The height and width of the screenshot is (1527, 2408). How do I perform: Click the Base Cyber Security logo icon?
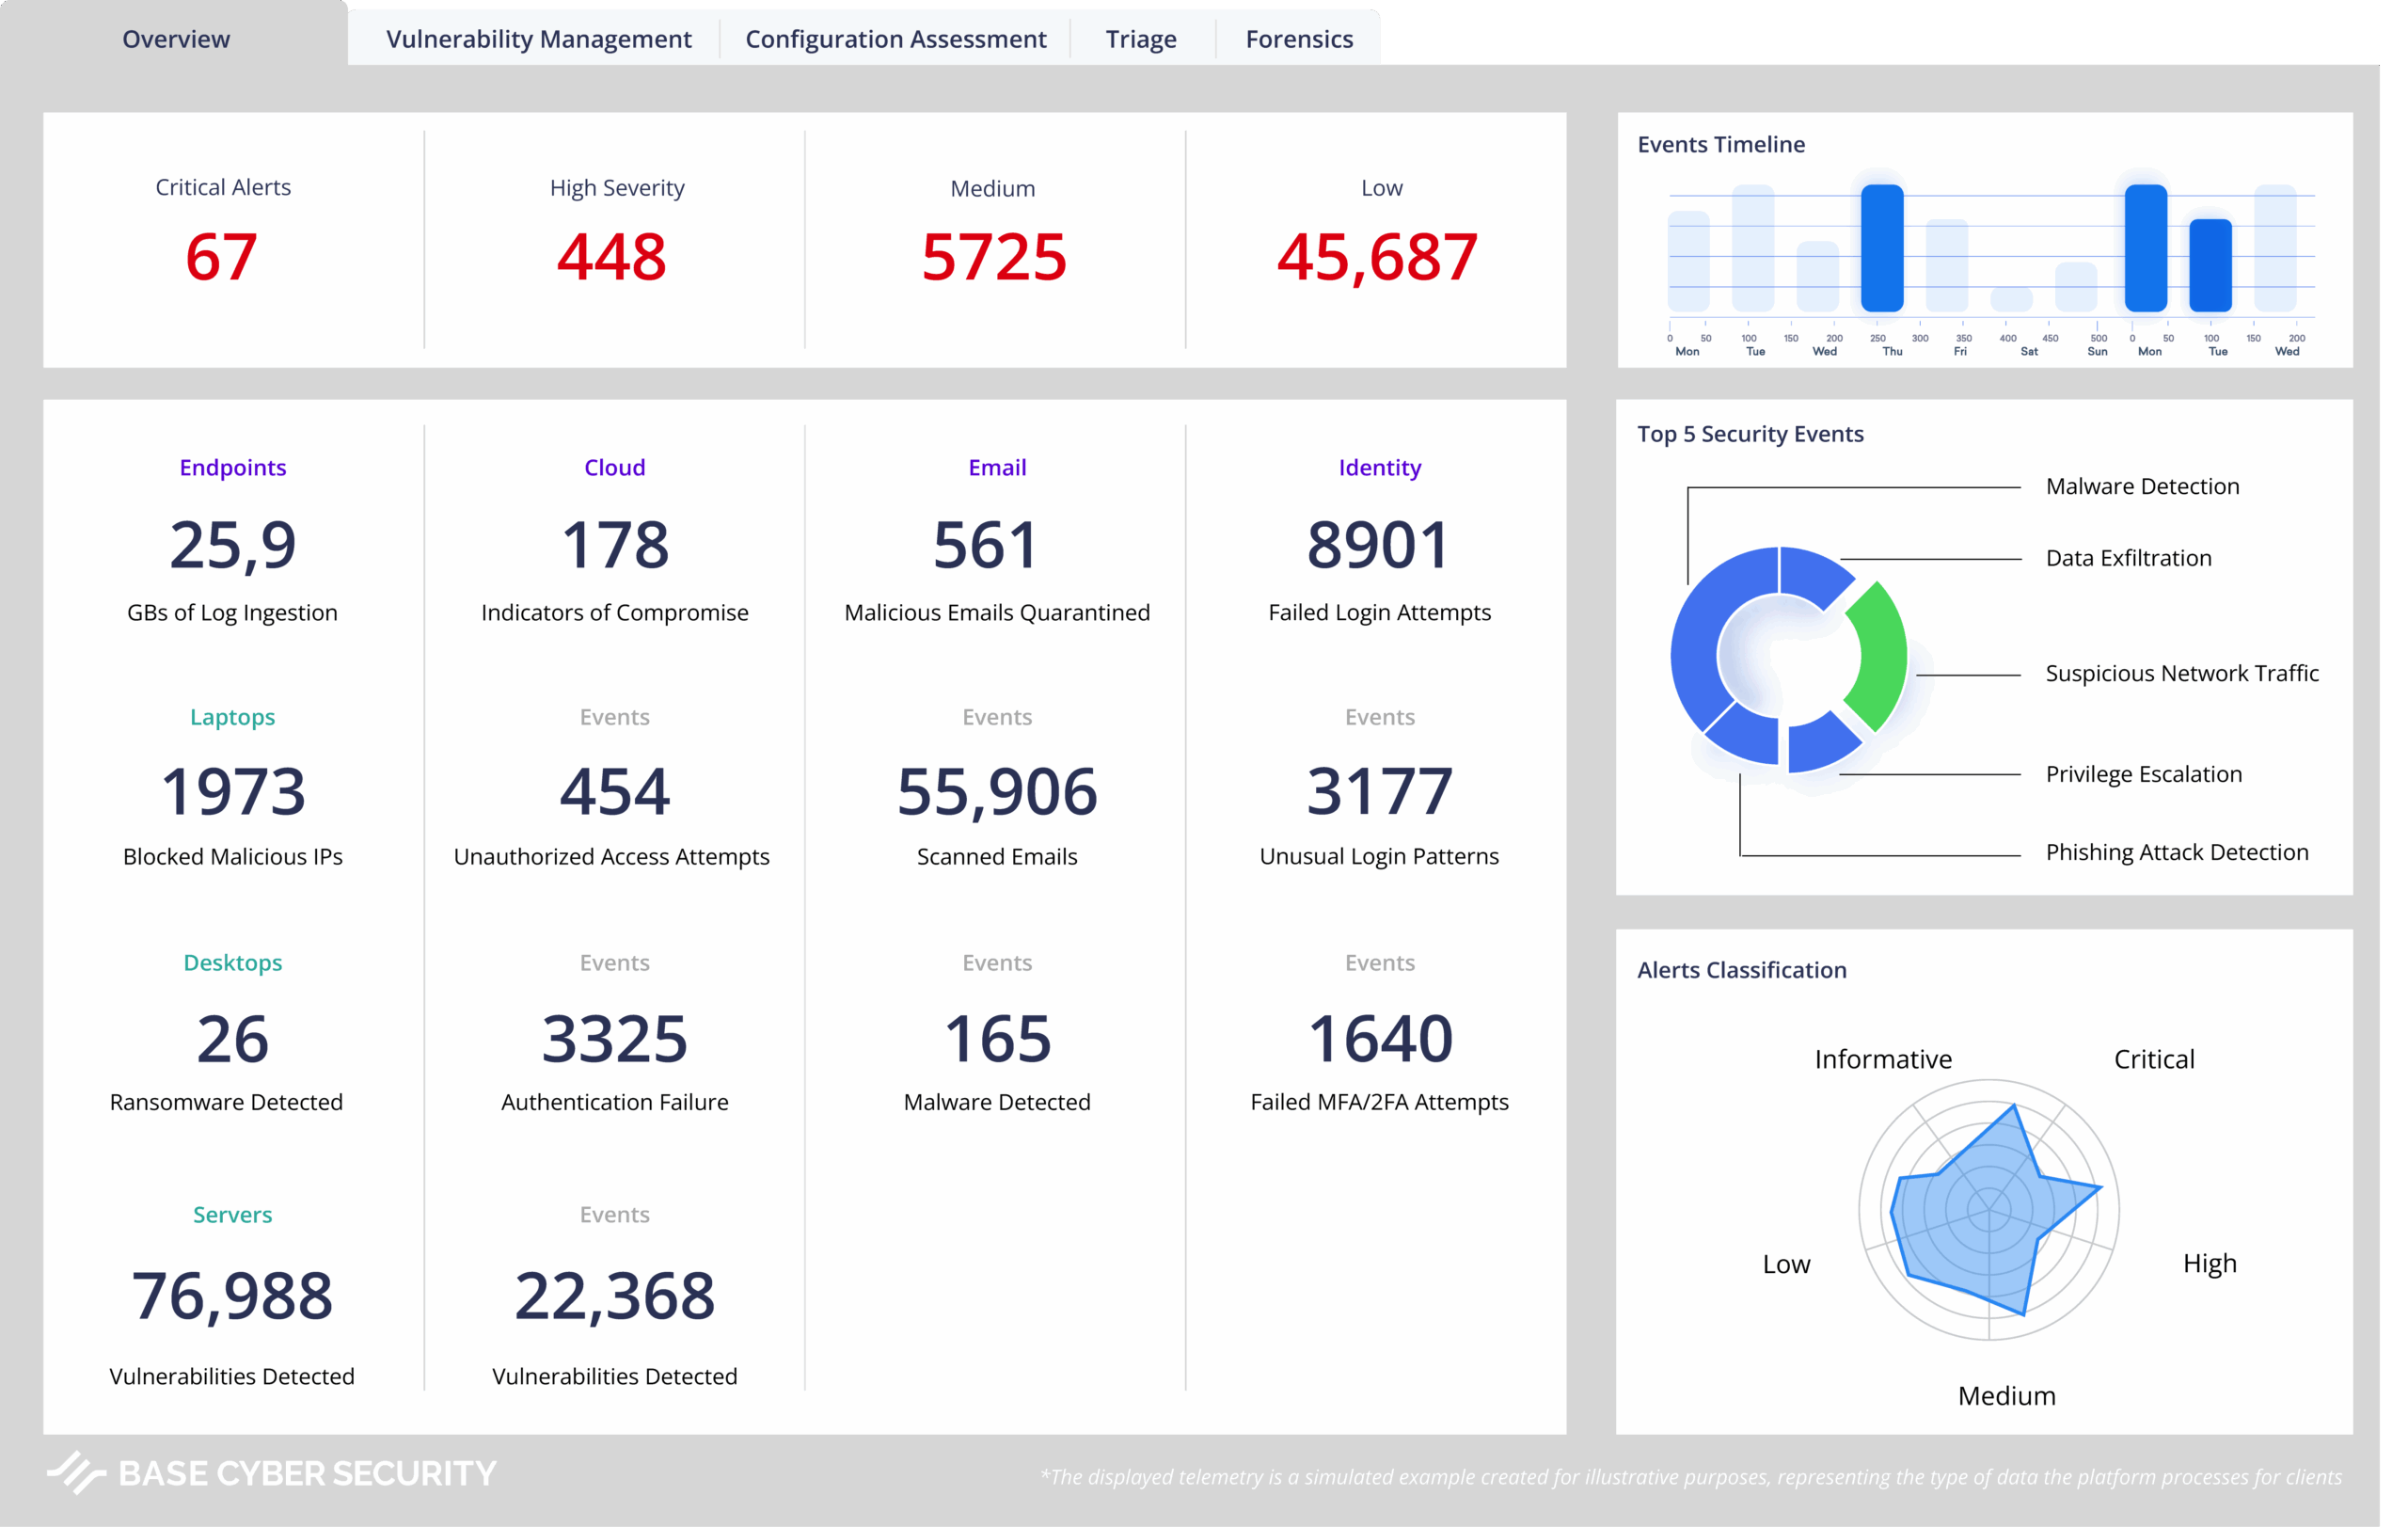(76, 1472)
